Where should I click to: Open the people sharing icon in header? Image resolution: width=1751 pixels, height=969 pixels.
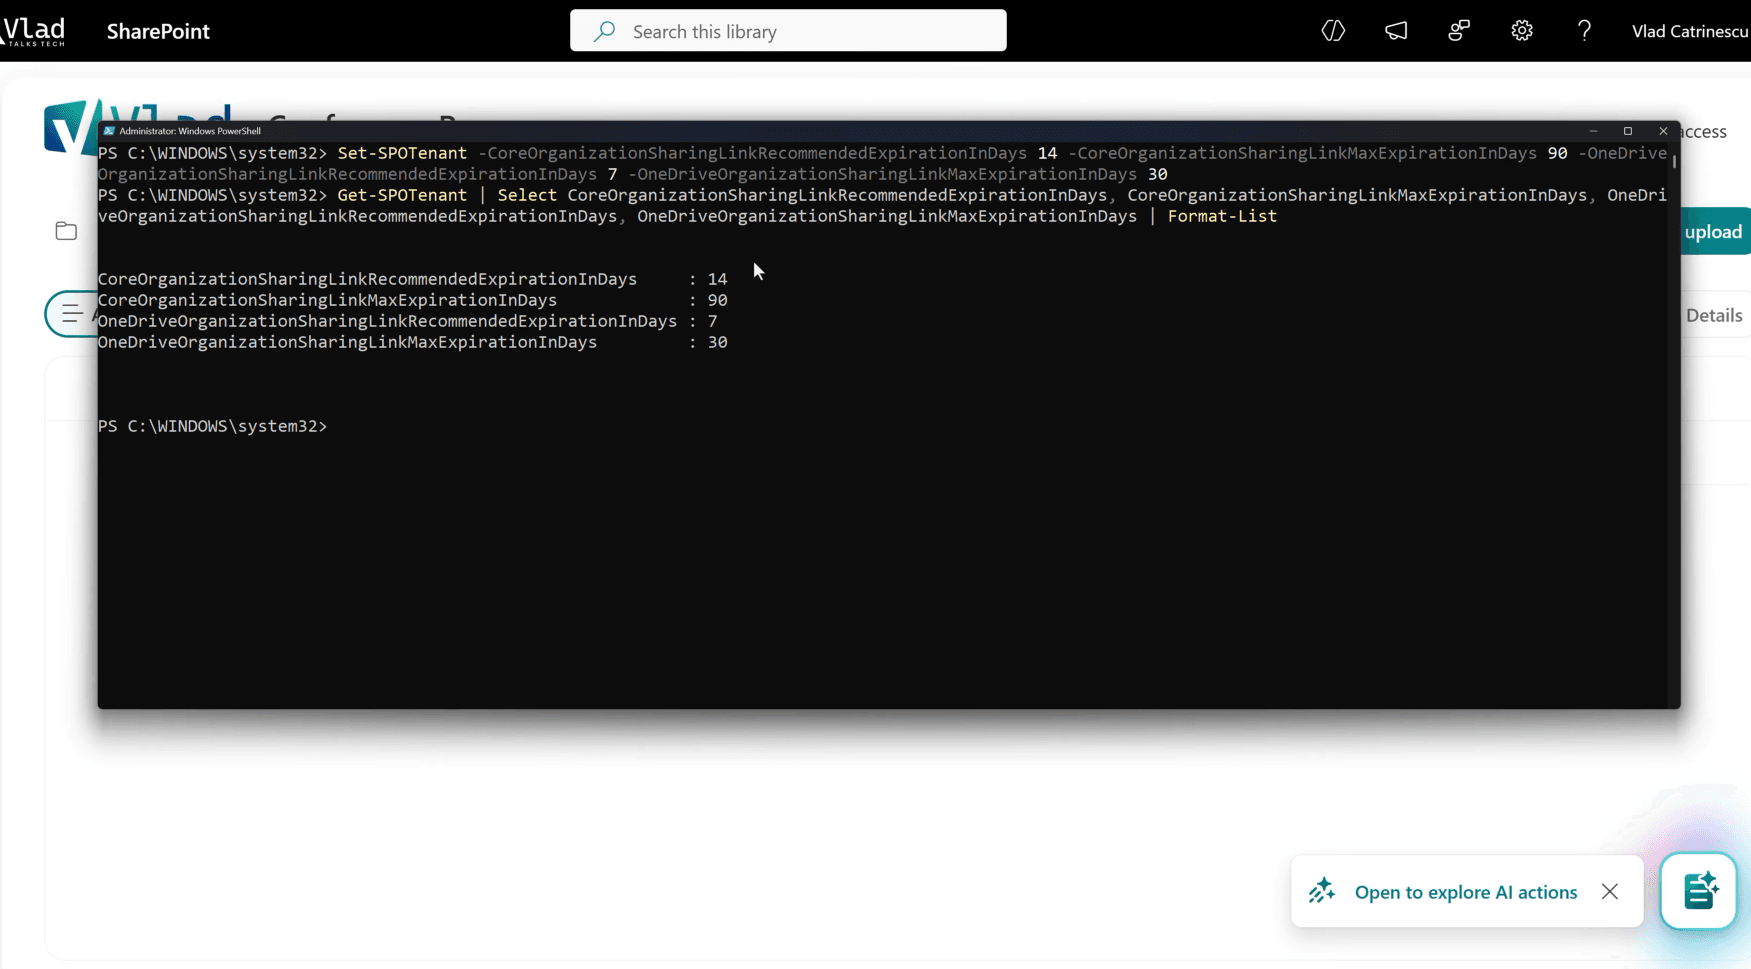(x=1459, y=31)
